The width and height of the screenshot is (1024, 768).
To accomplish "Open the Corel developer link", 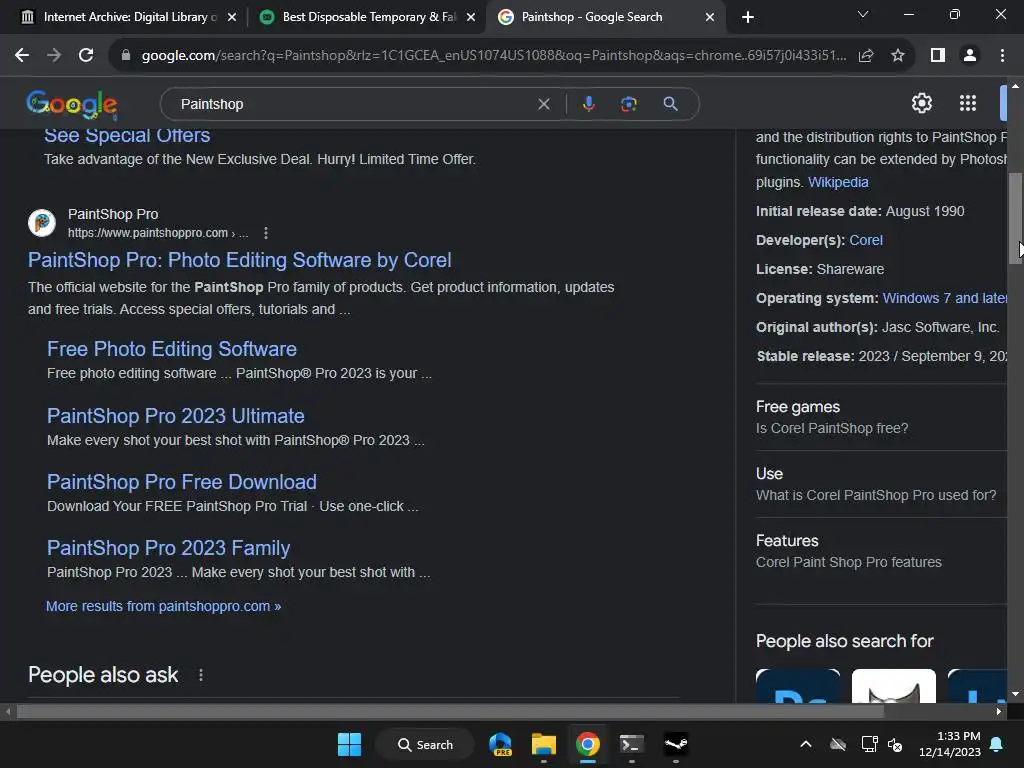I will (x=865, y=240).
